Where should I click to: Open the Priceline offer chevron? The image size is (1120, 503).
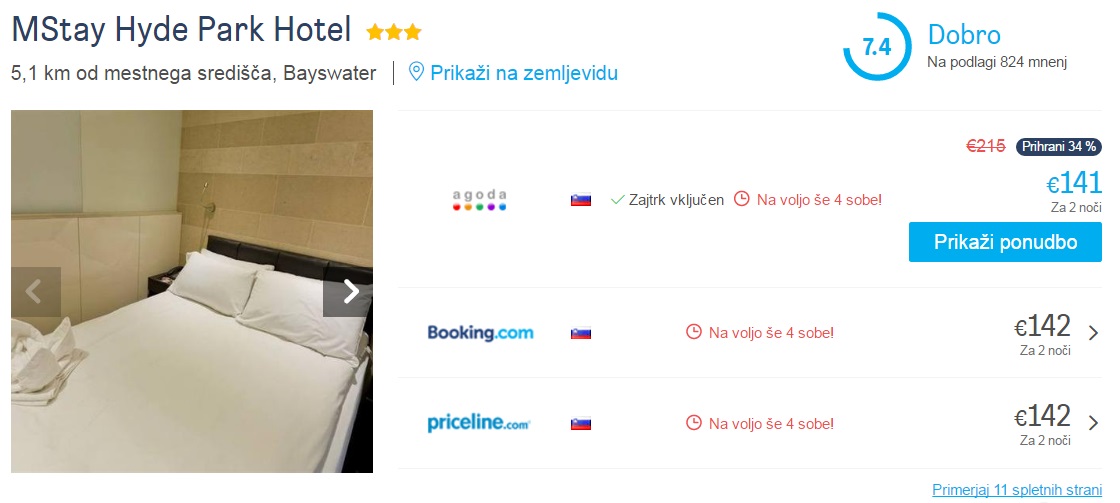pos(1093,423)
